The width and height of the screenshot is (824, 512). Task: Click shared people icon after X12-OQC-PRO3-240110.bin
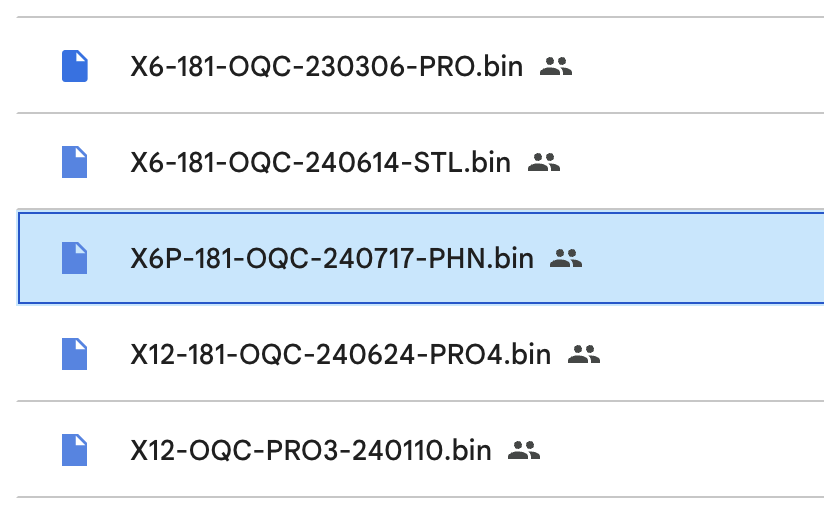[524, 450]
